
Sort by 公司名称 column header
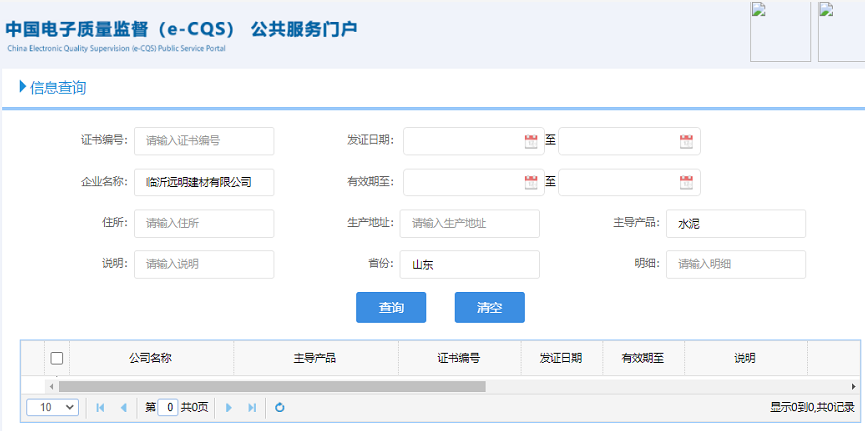[x=151, y=358]
